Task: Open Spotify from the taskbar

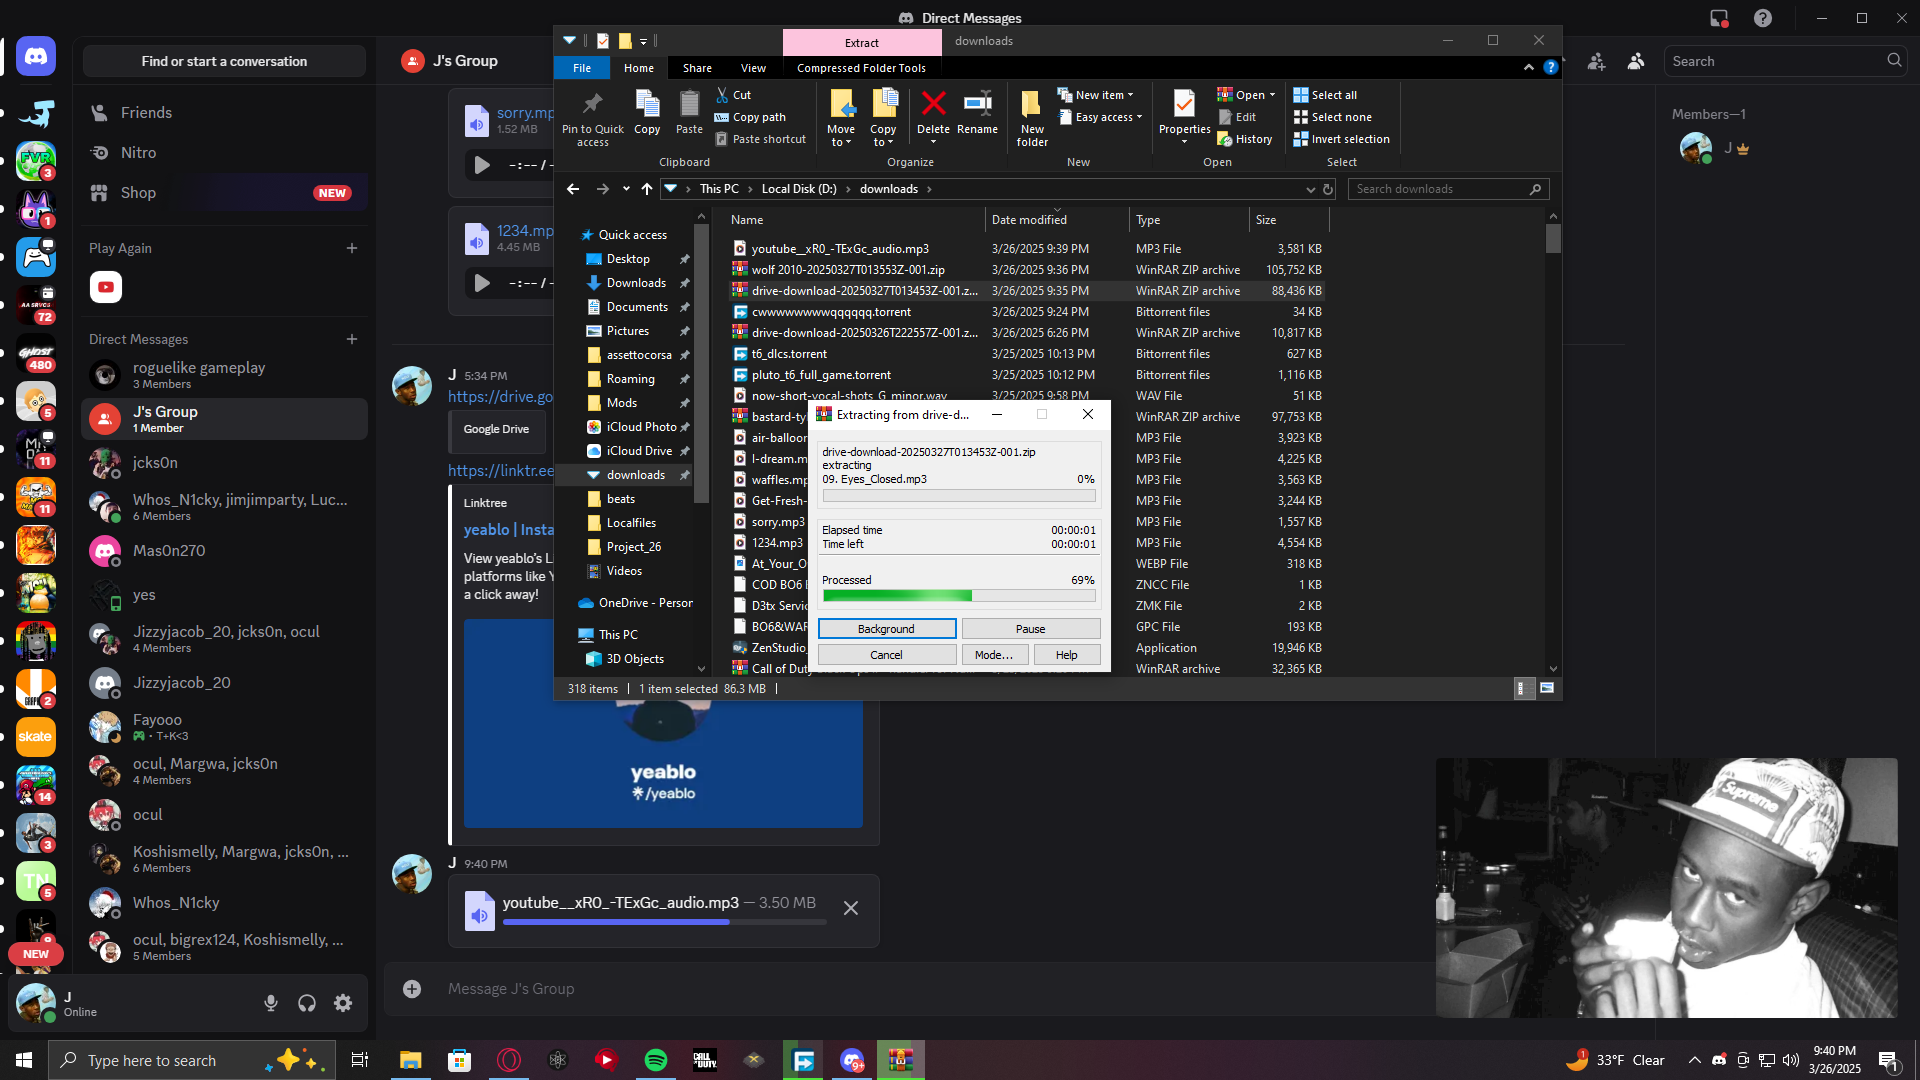Action: [x=656, y=1060]
